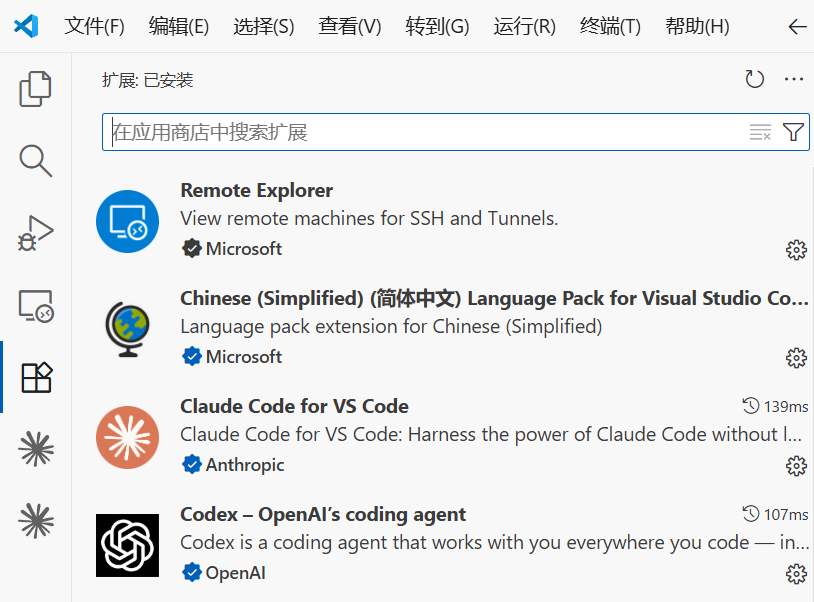
Task: Go back with the title bar arrow
Action: 797,26
